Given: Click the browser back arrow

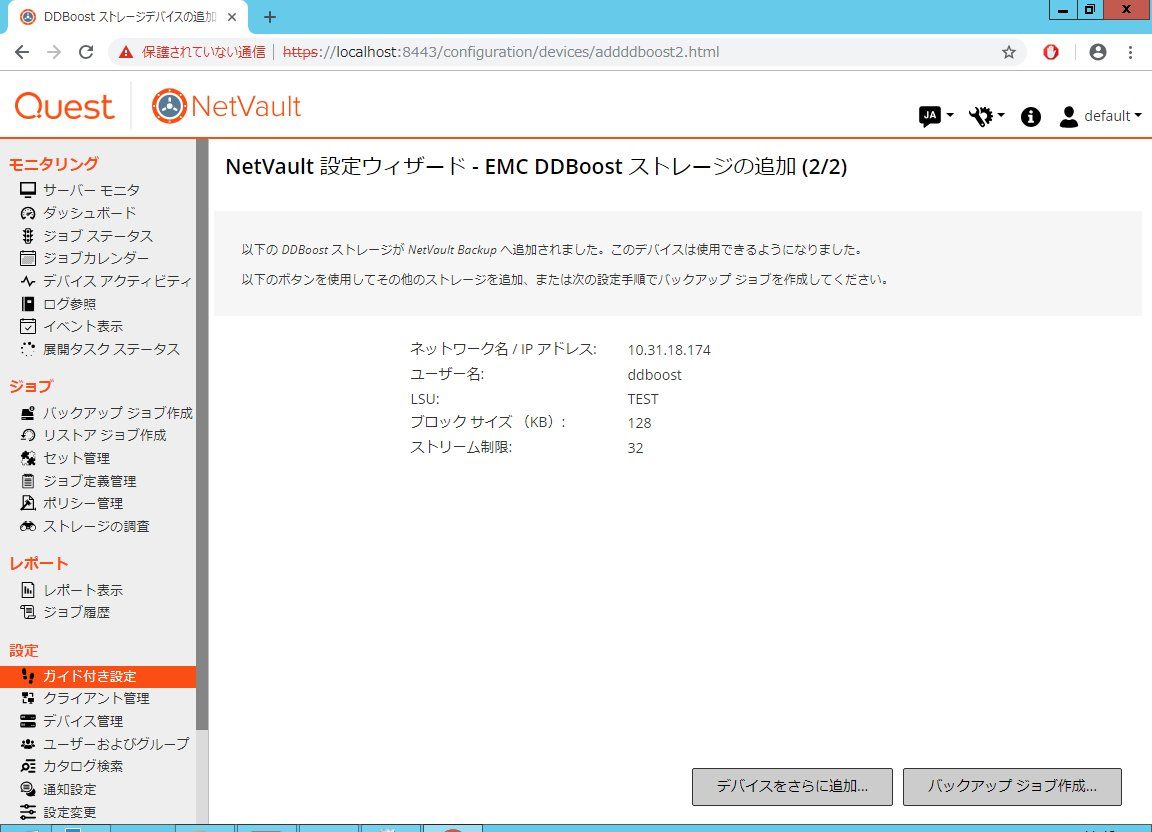Looking at the screenshot, I should (x=22, y=52).
